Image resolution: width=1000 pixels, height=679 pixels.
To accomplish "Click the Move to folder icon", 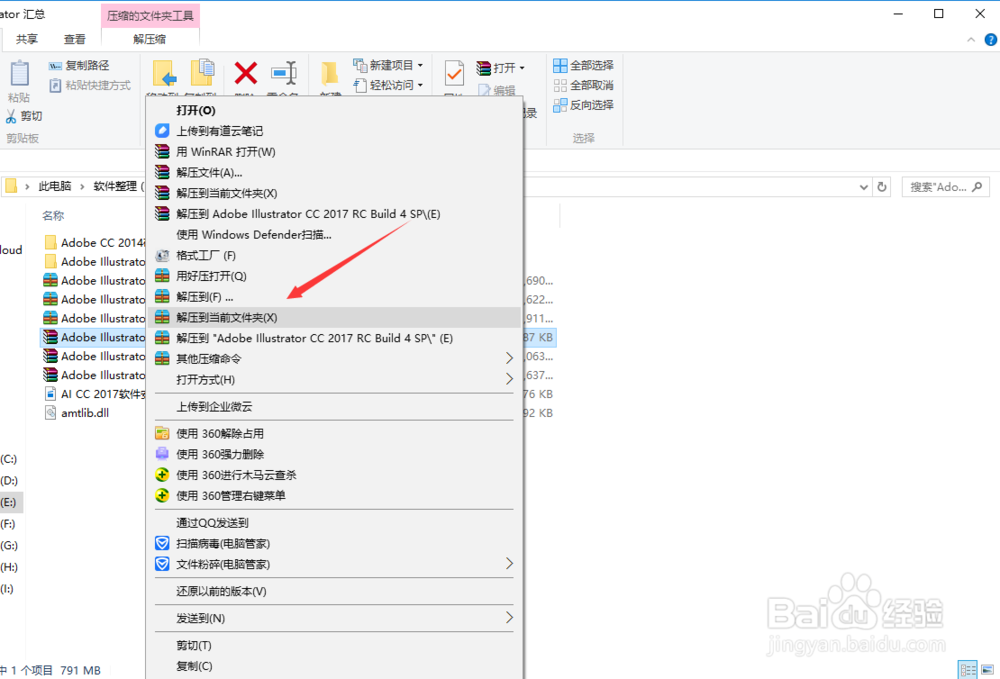I will 164,73.
